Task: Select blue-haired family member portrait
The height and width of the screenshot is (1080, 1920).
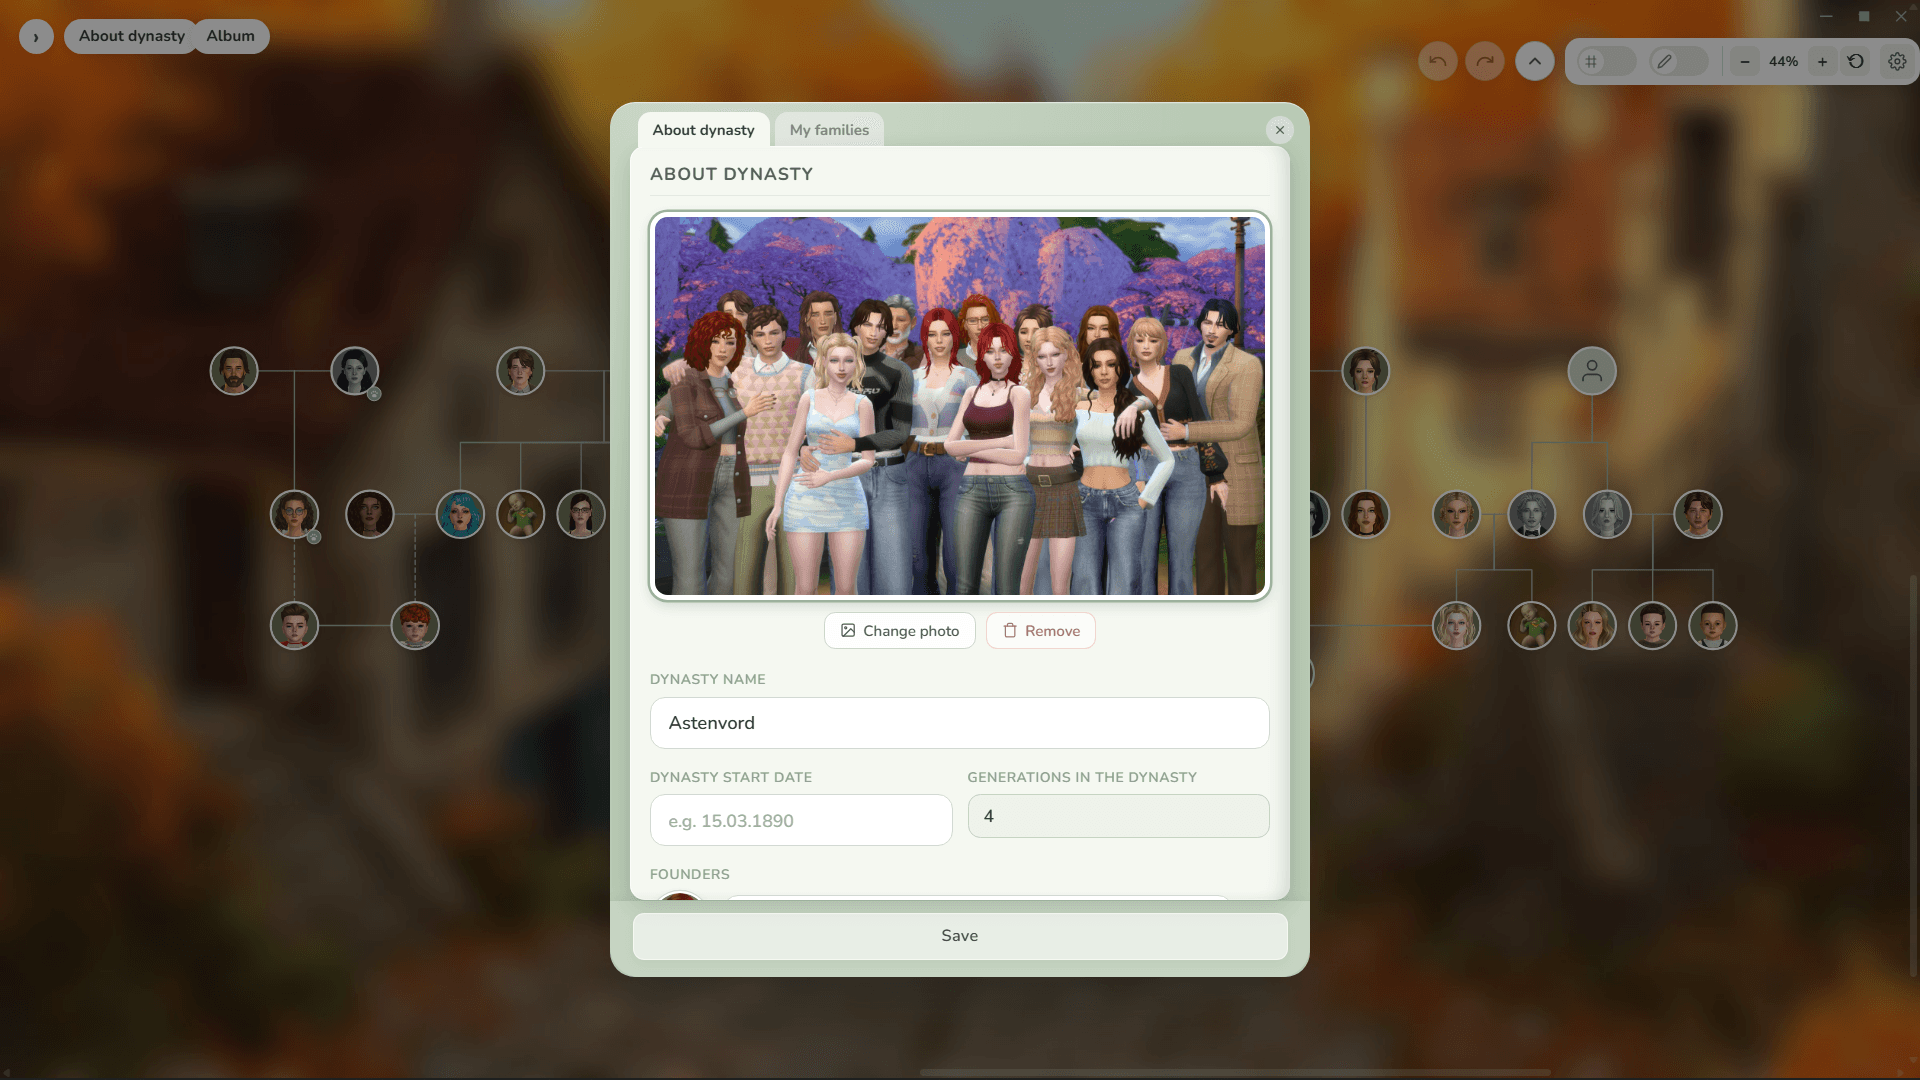Action: (460, 514)
